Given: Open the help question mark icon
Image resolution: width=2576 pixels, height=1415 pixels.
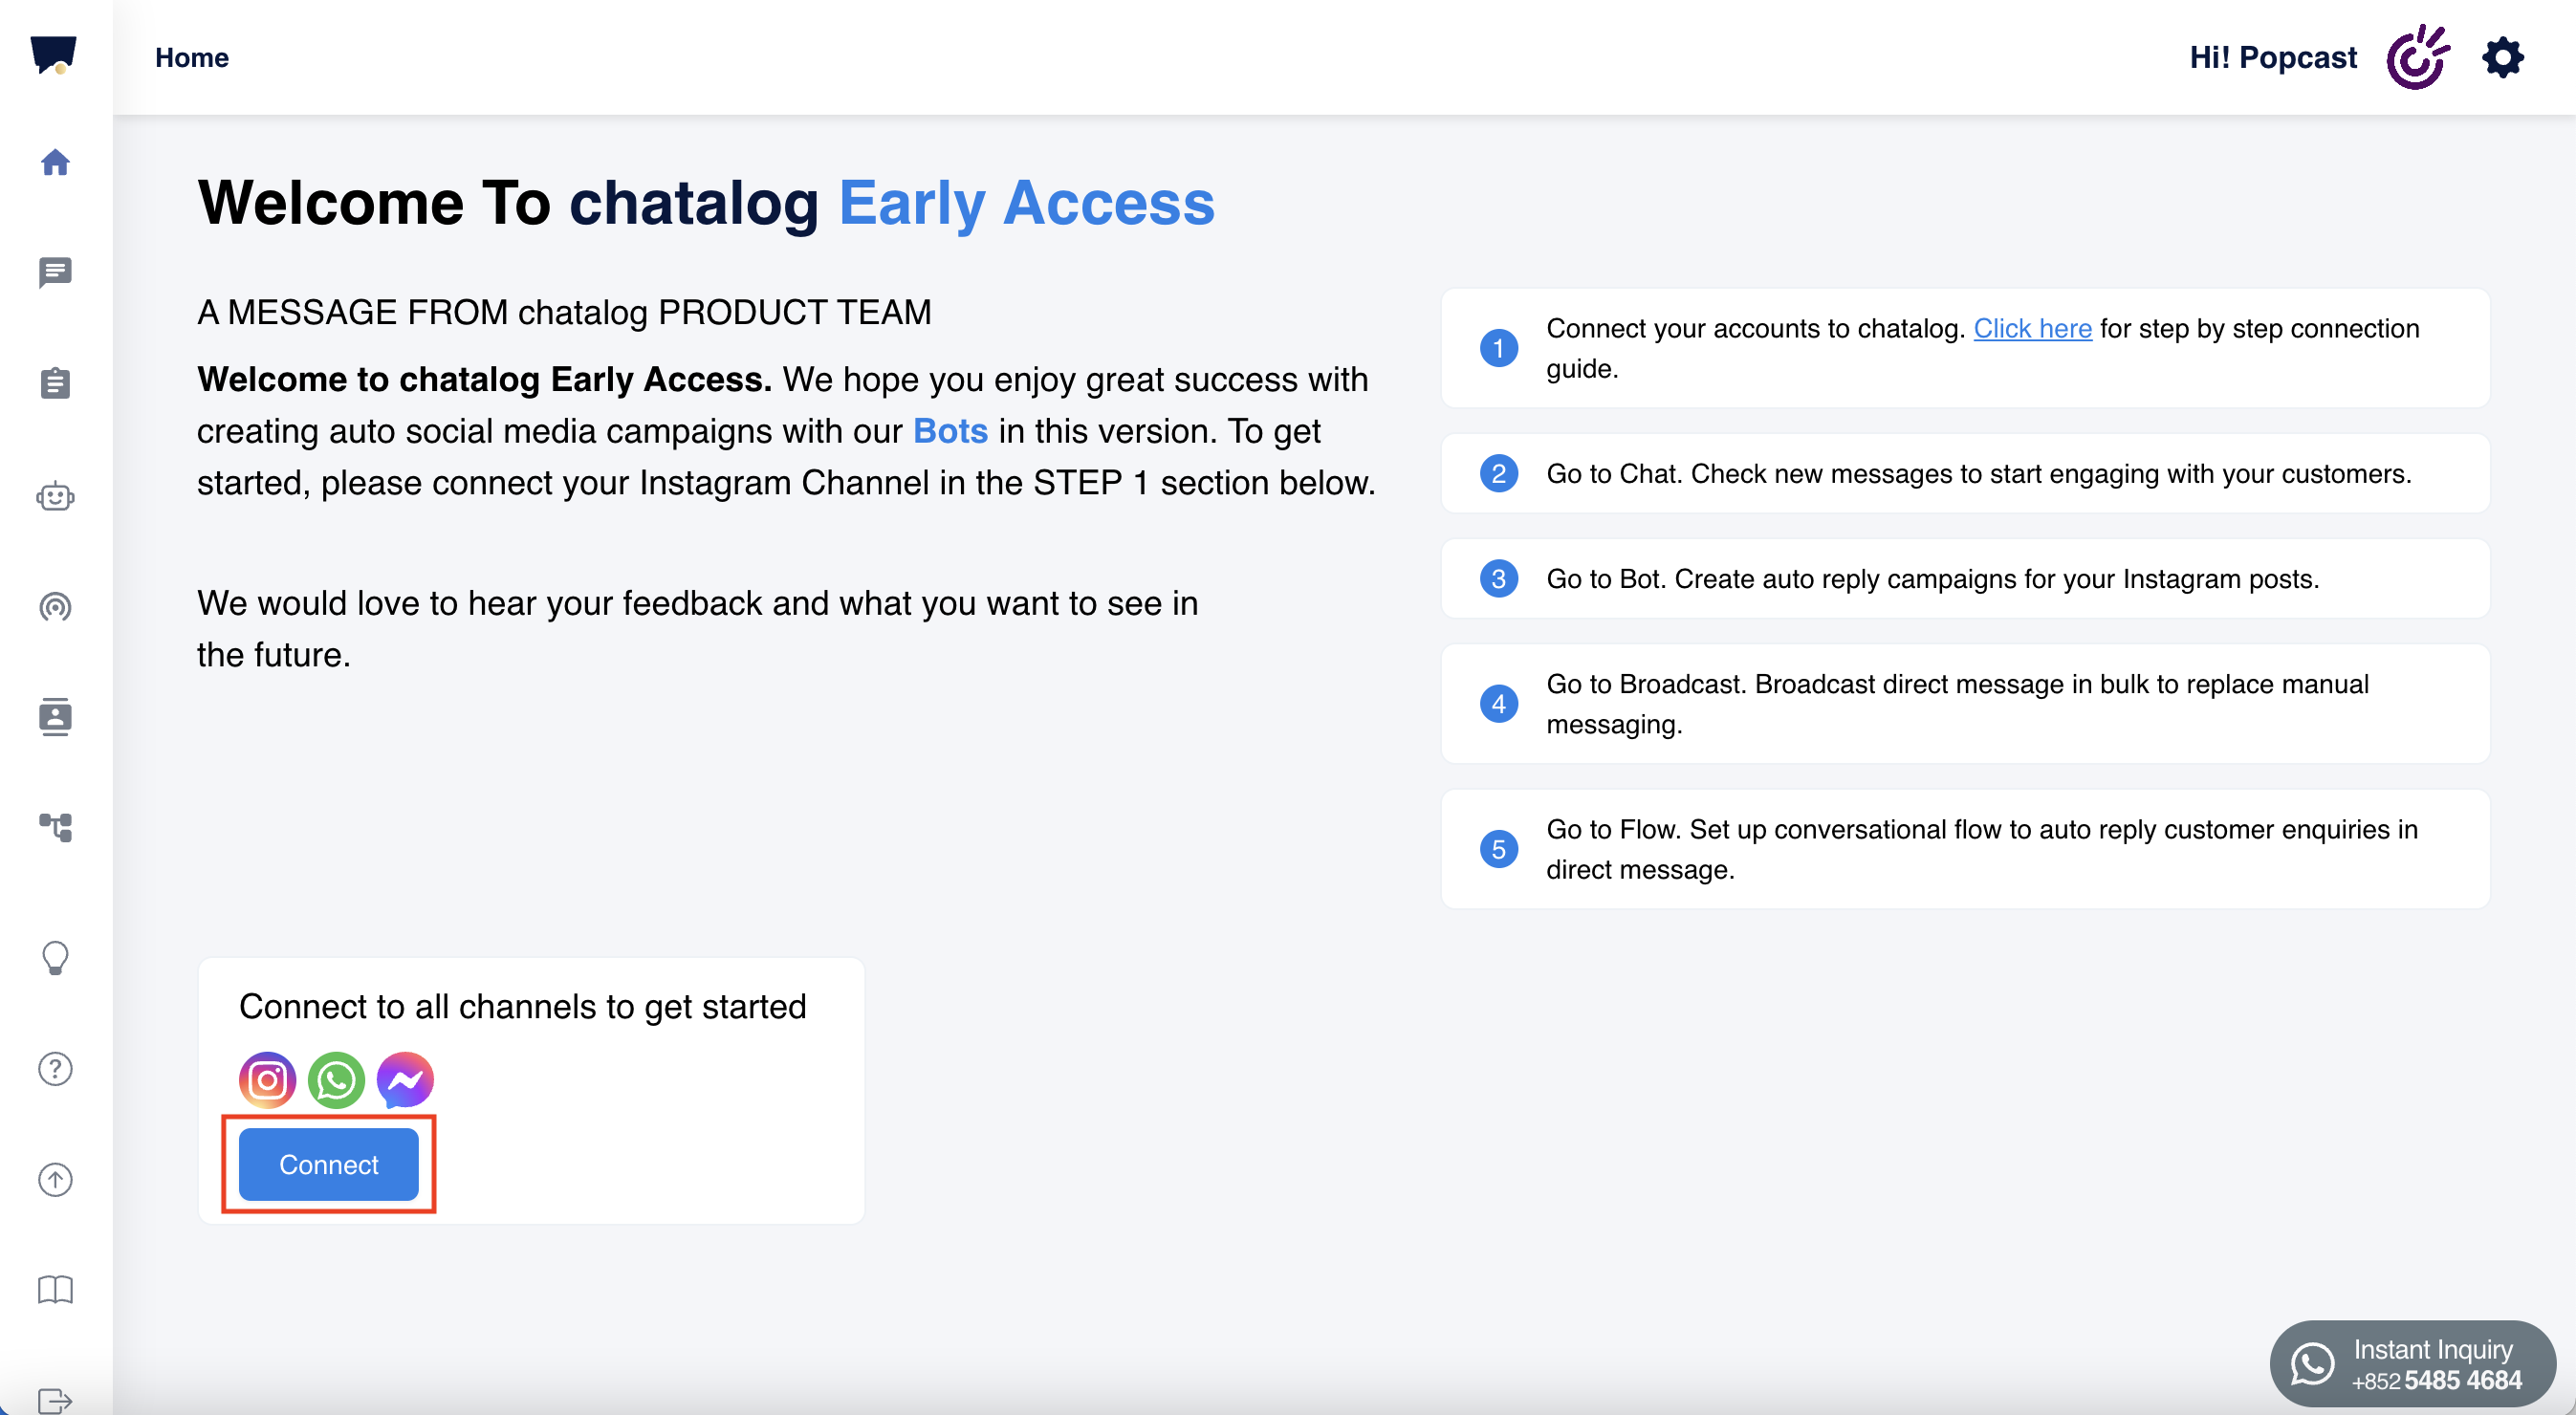Looking at the screenshot, I should point(55,1069).
